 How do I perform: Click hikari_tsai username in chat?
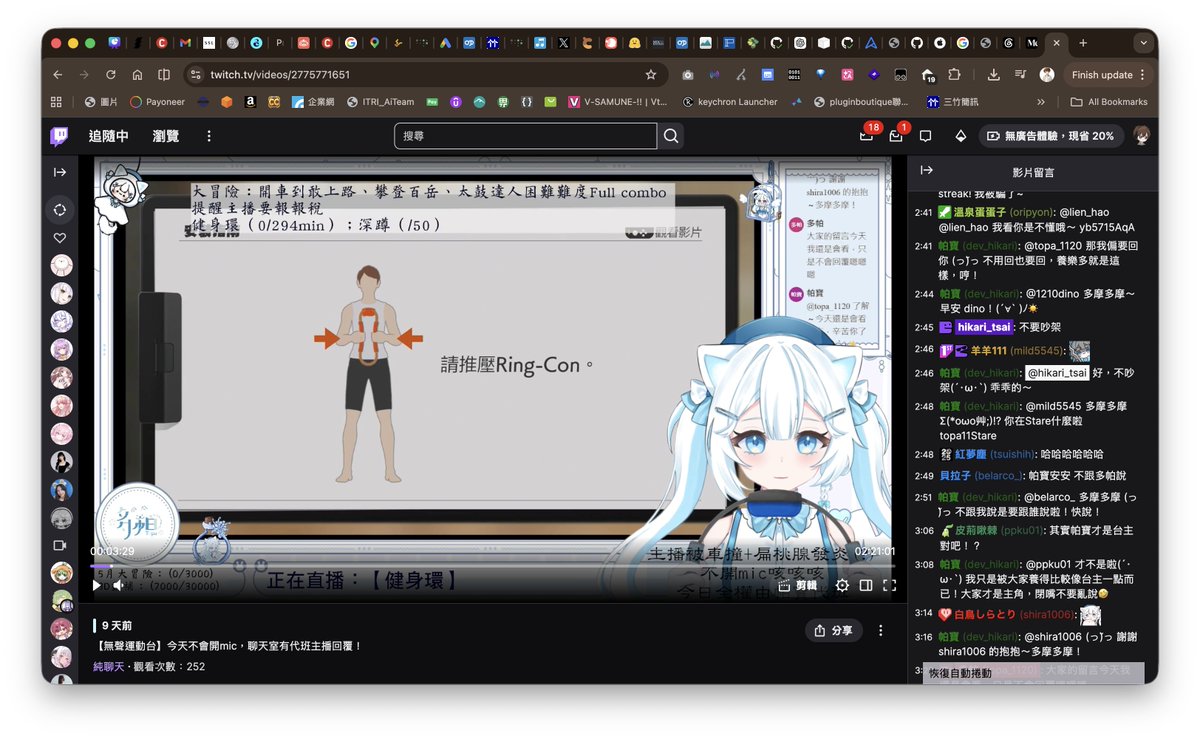click(x=986, y=327)
